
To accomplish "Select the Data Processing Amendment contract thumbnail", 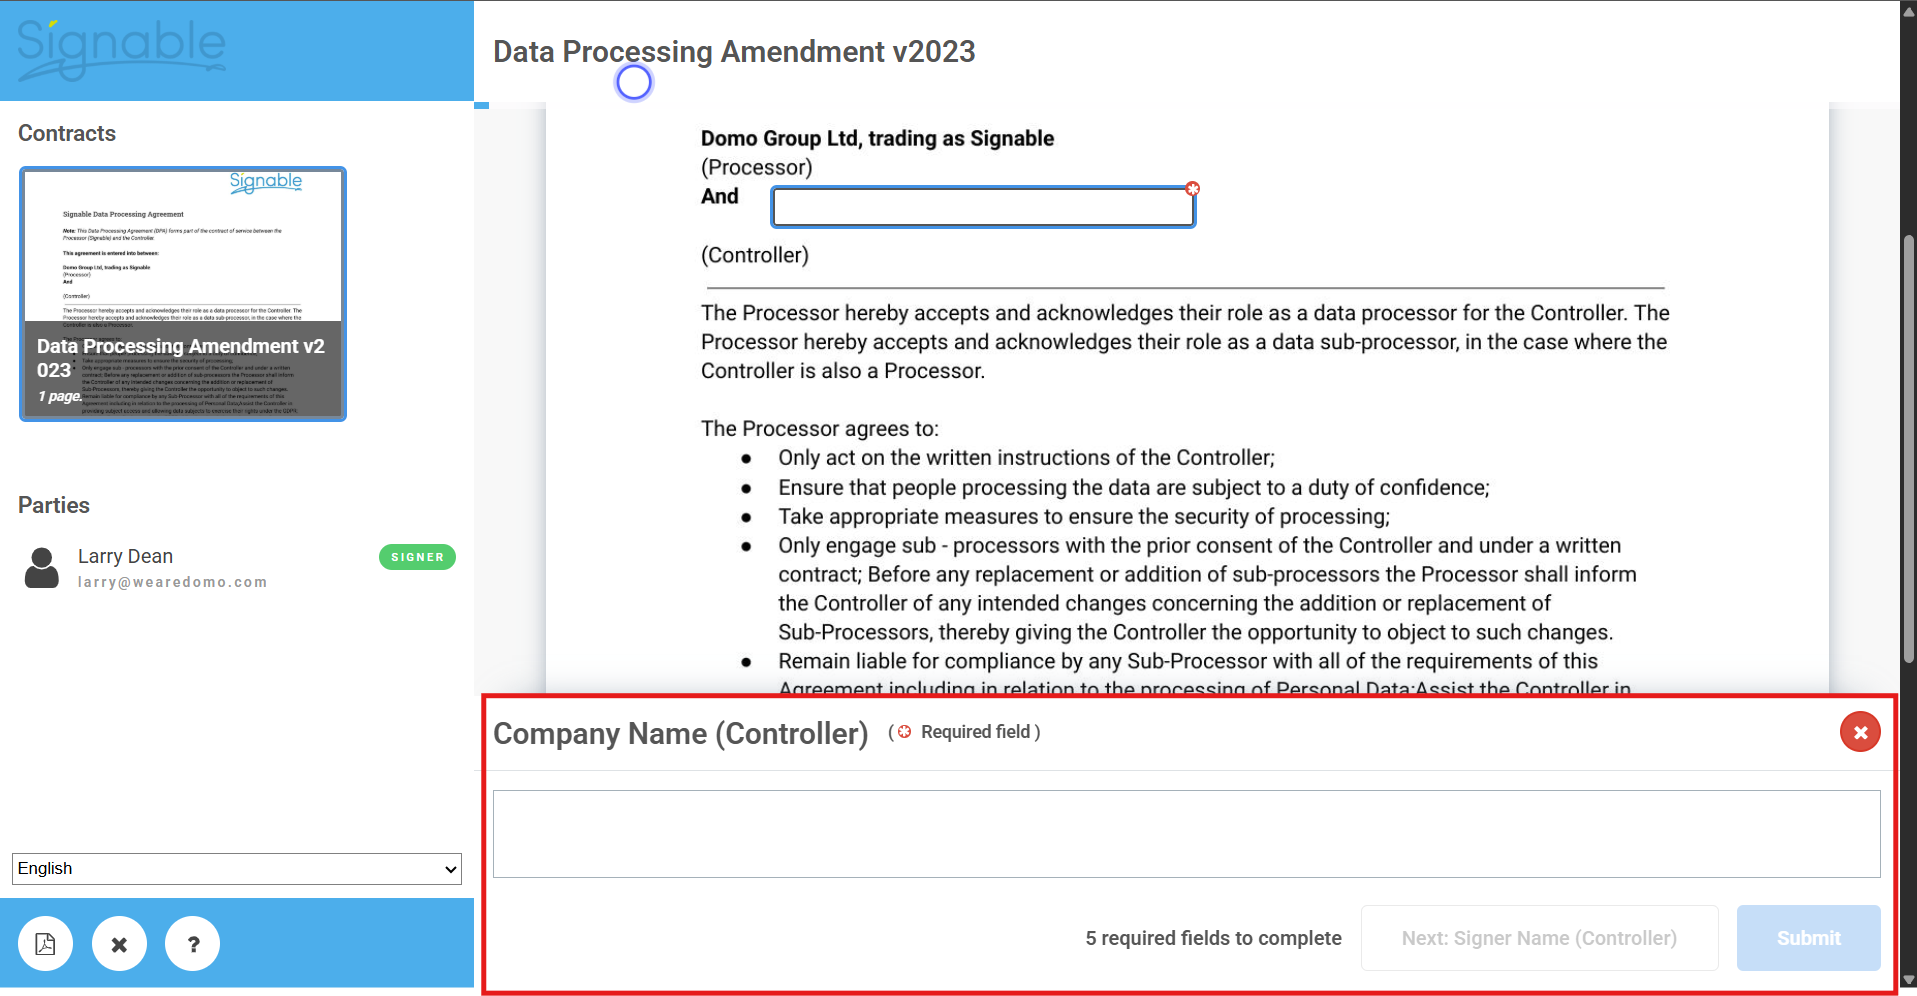I will coord(183,294).
